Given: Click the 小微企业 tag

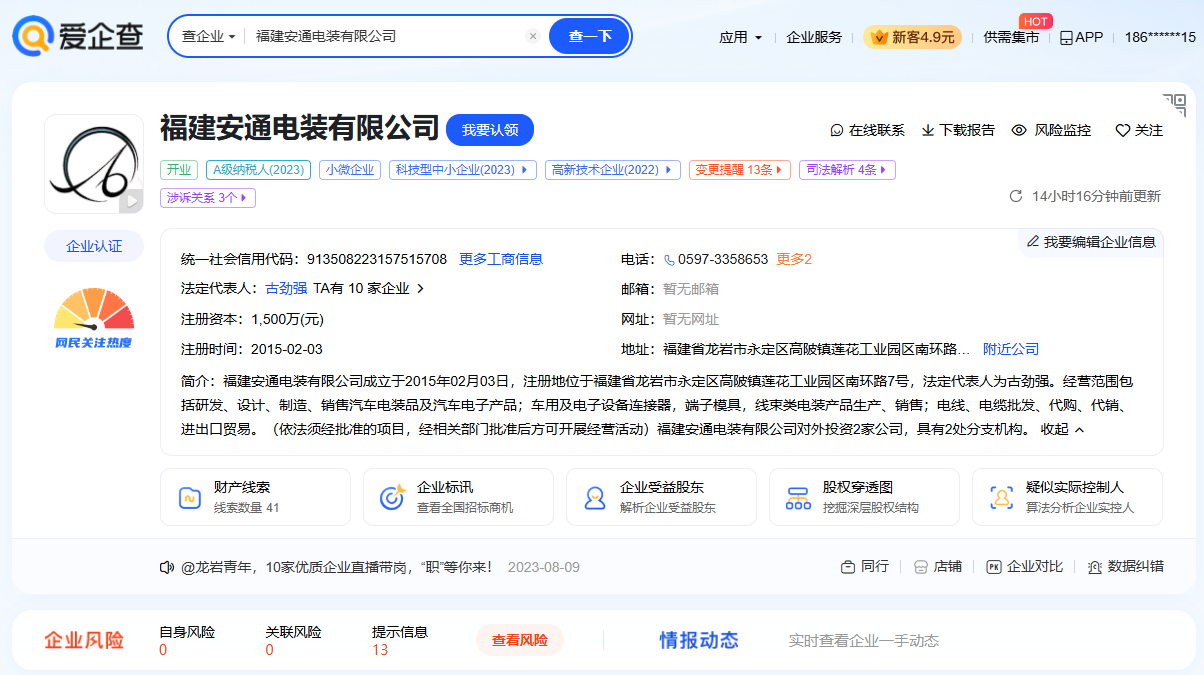Looking at the screenshot, I should [x=349, y=170].
